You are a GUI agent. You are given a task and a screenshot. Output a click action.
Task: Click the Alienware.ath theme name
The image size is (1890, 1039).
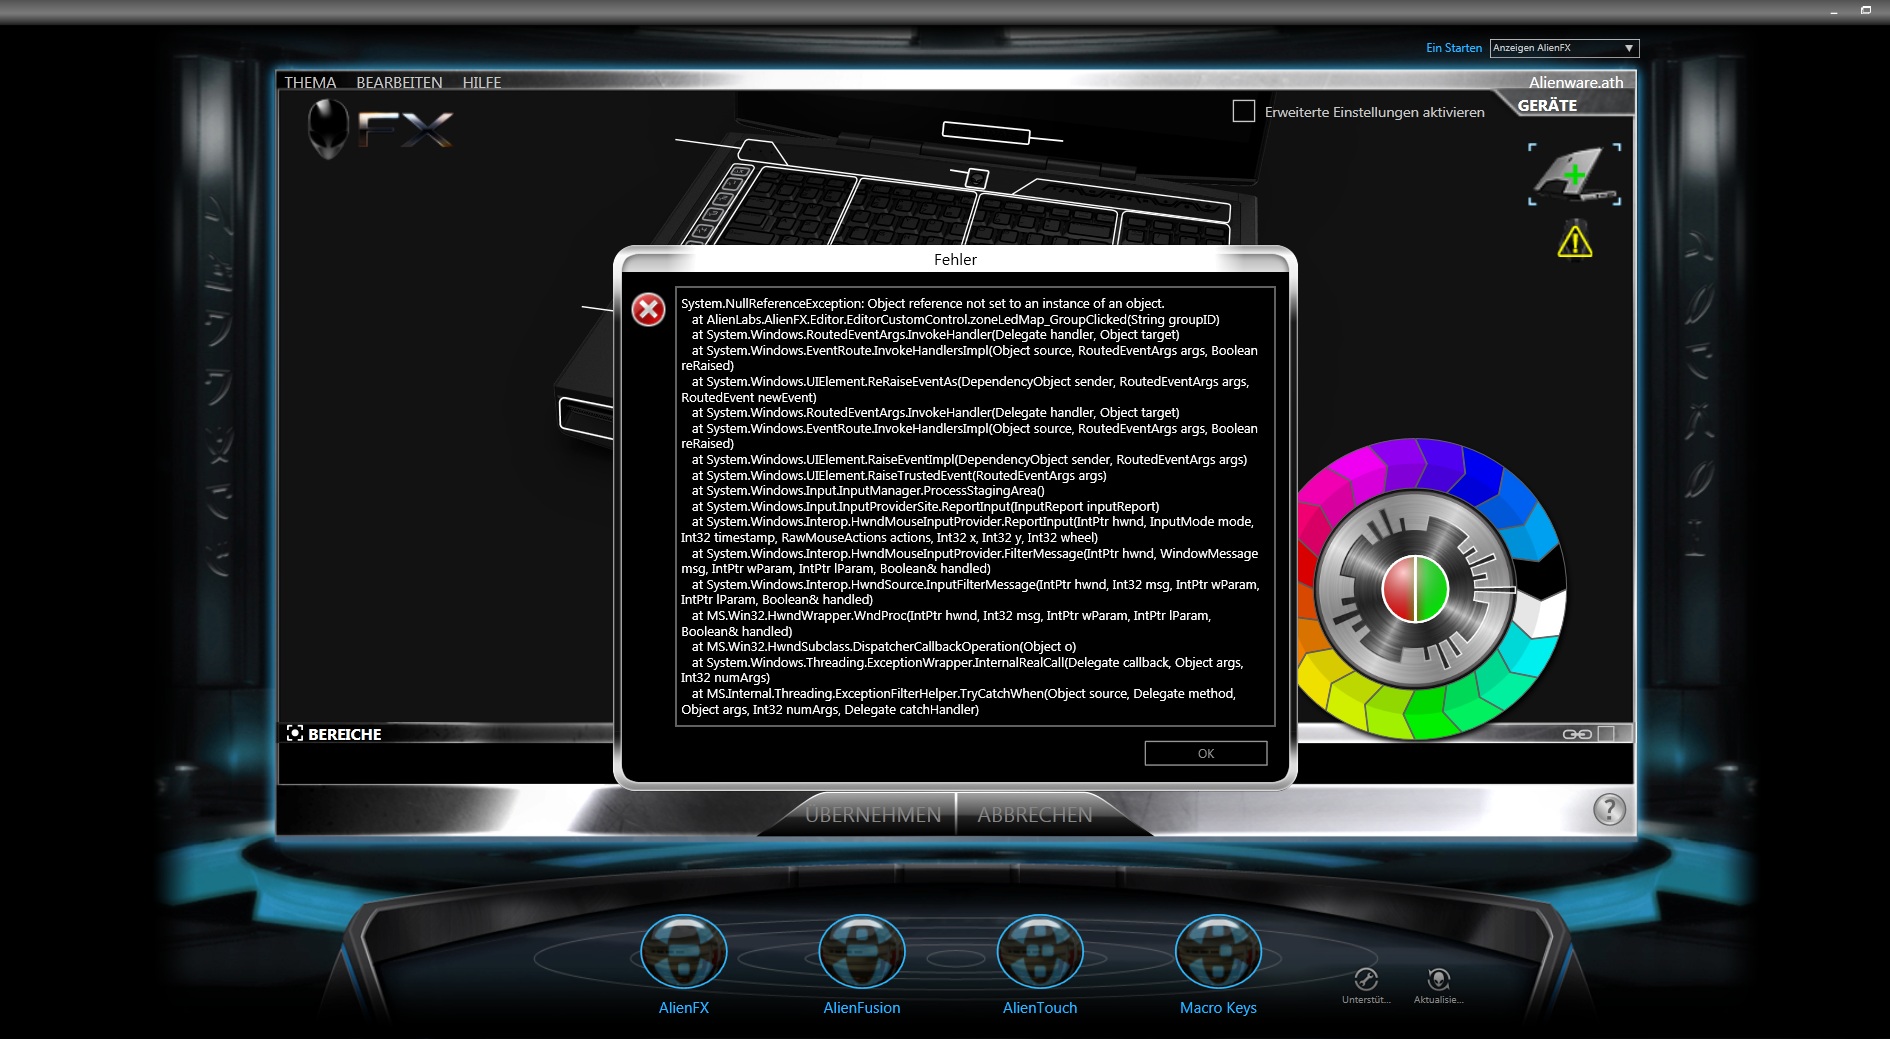(1576, 82)
